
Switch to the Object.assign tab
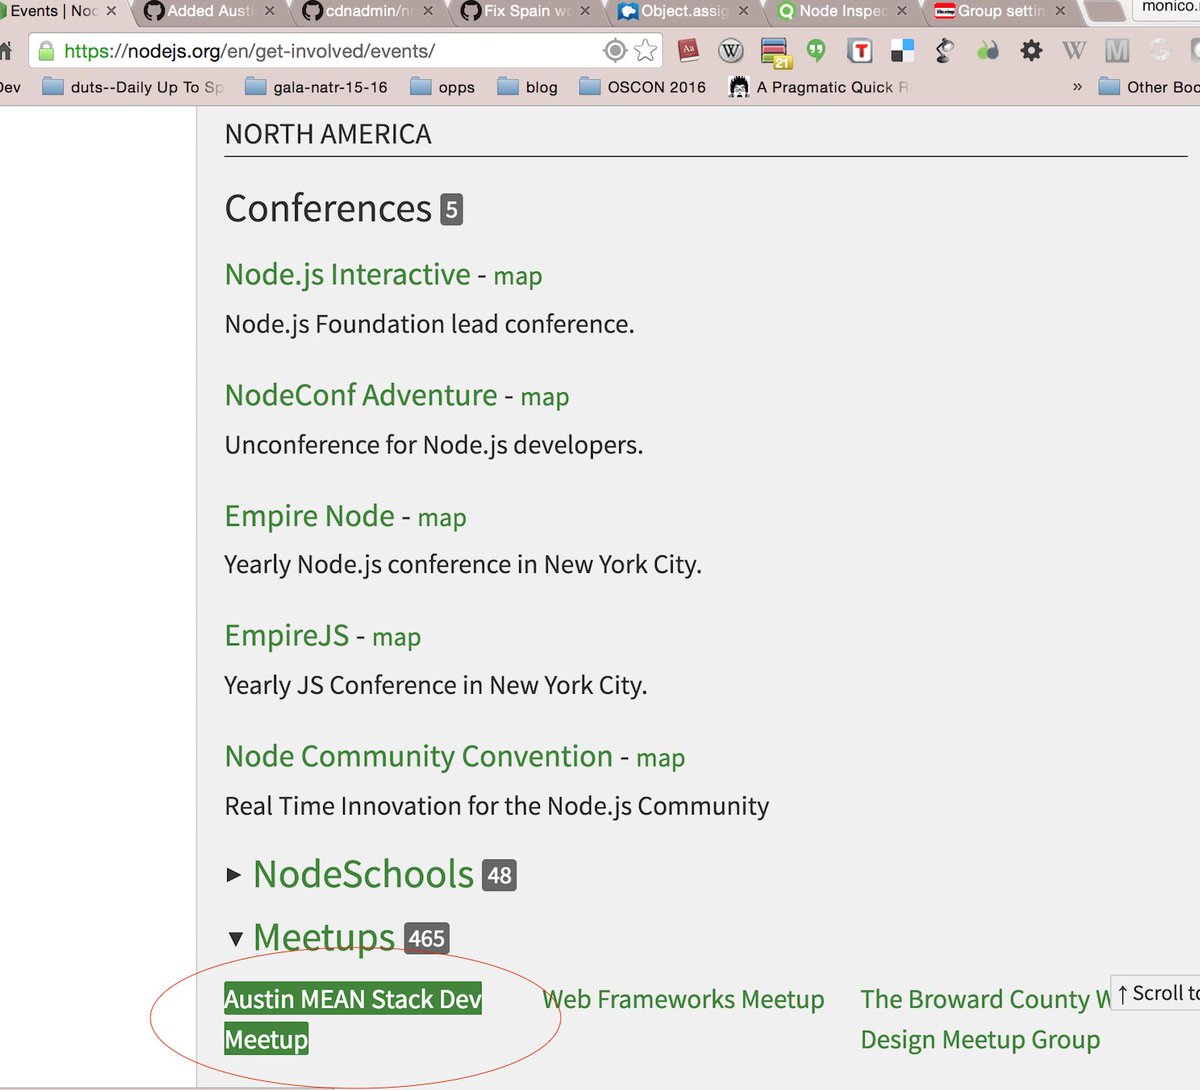[x=683, y=11]
